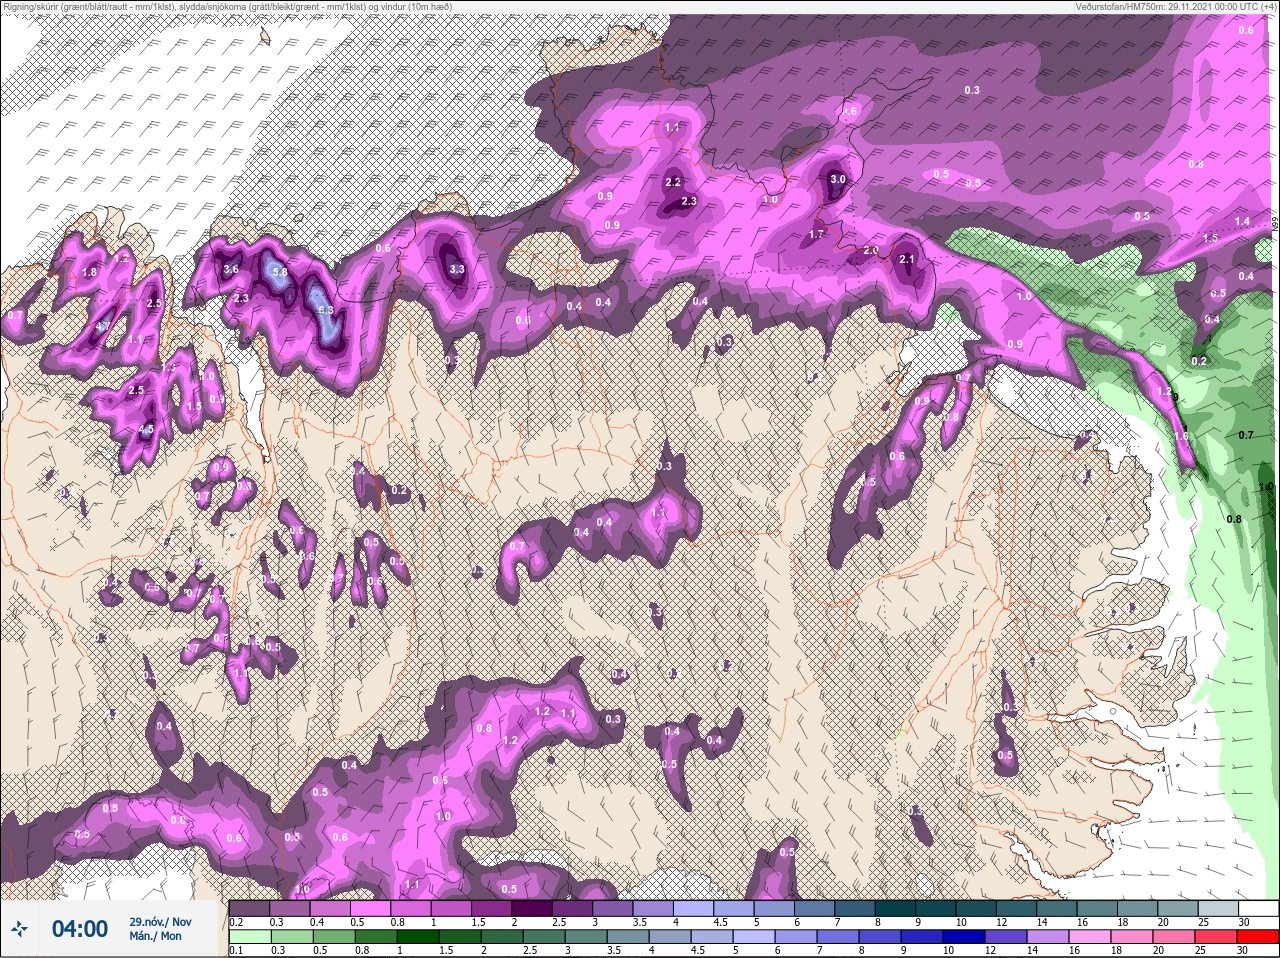Click the 04:00 forecast time label

click(80, 929)
